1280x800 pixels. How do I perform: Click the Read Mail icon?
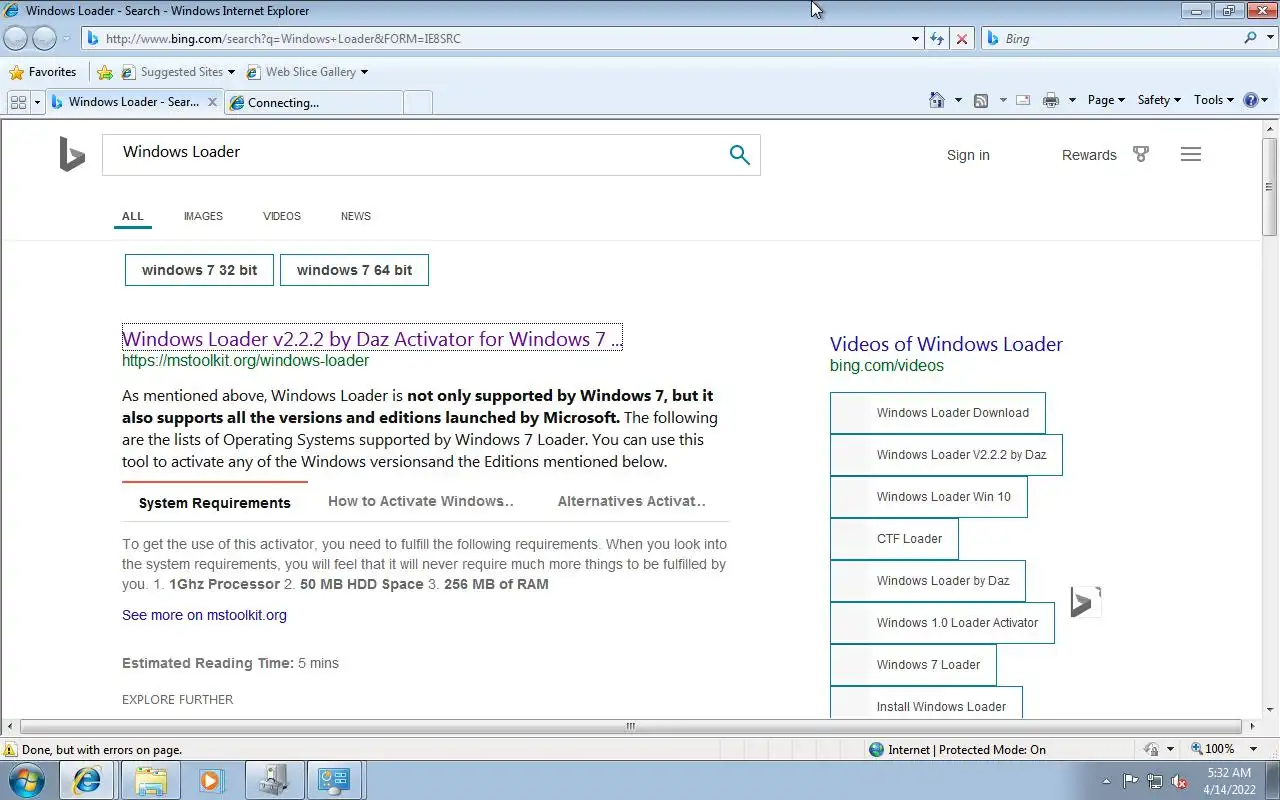click(x=1023, y=100)
